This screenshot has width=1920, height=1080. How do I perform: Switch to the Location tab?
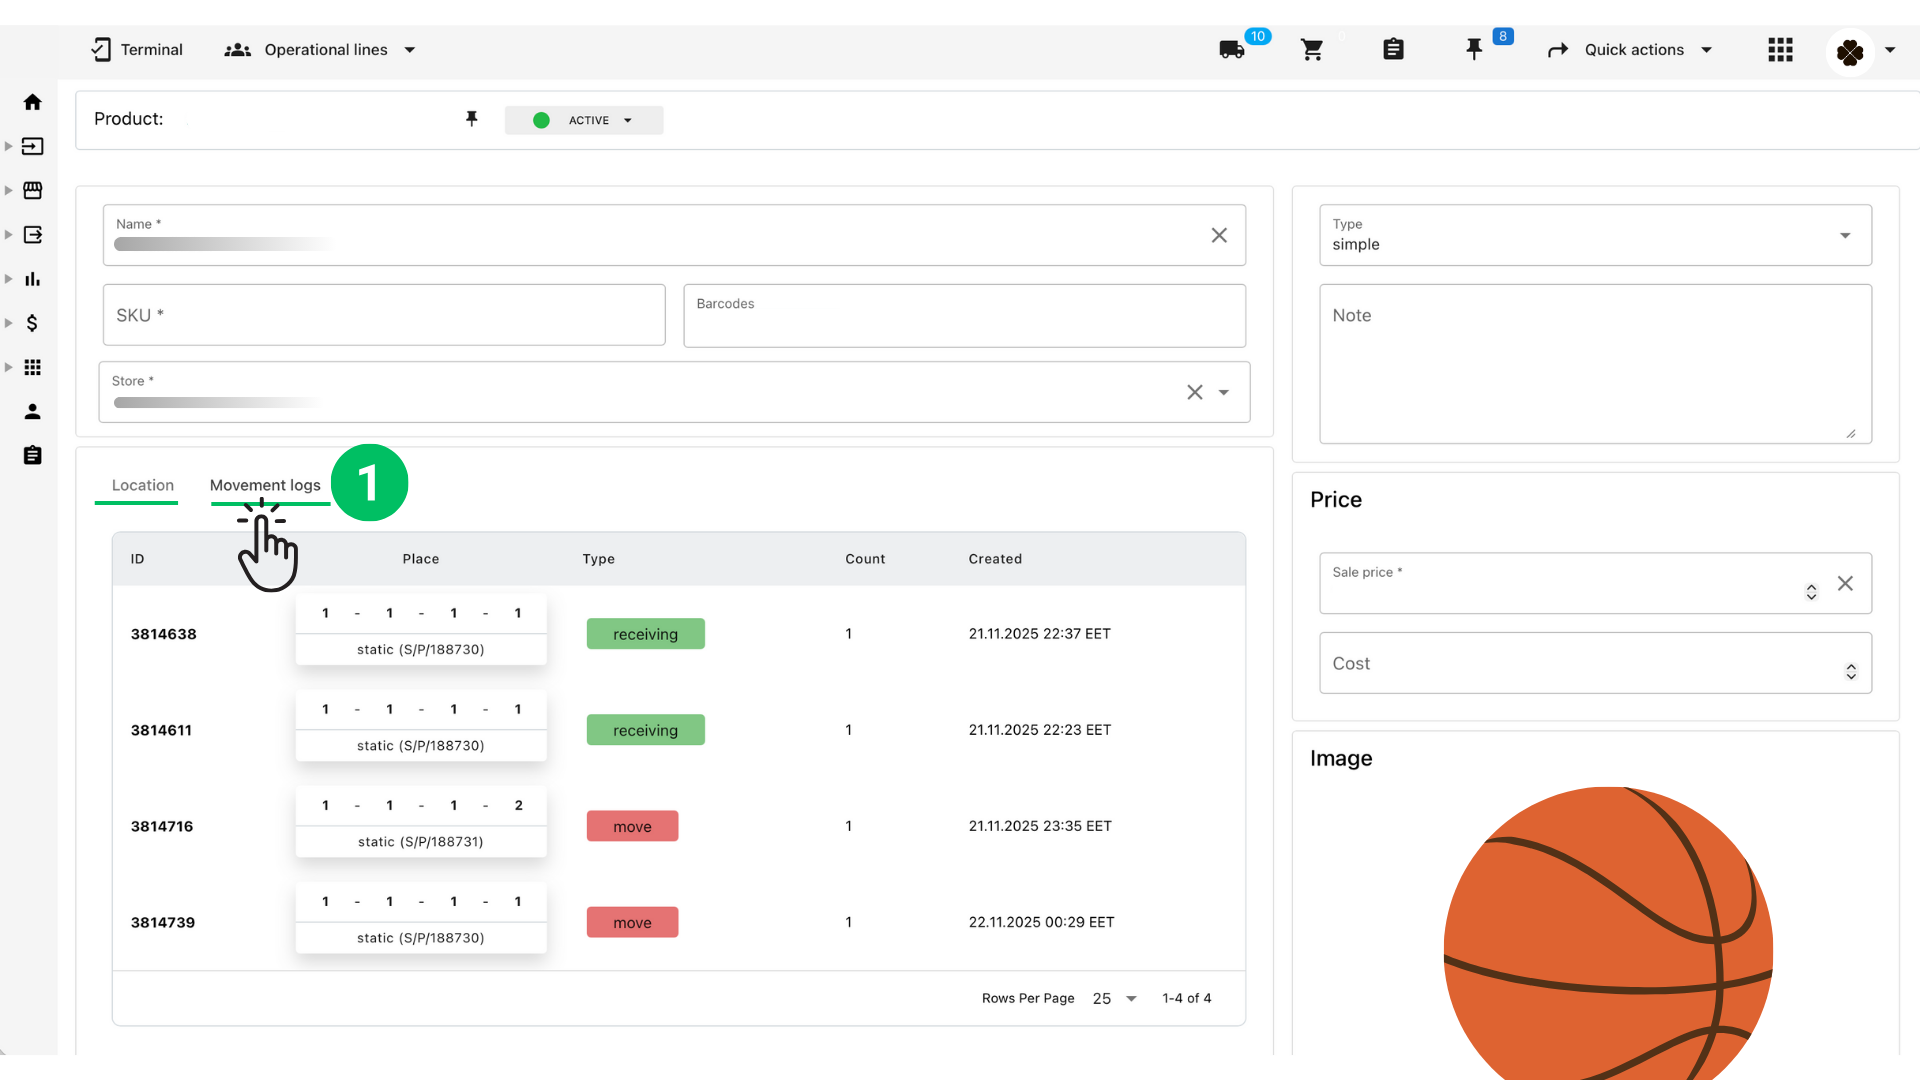pyautogui.click(x=141, y=486)
